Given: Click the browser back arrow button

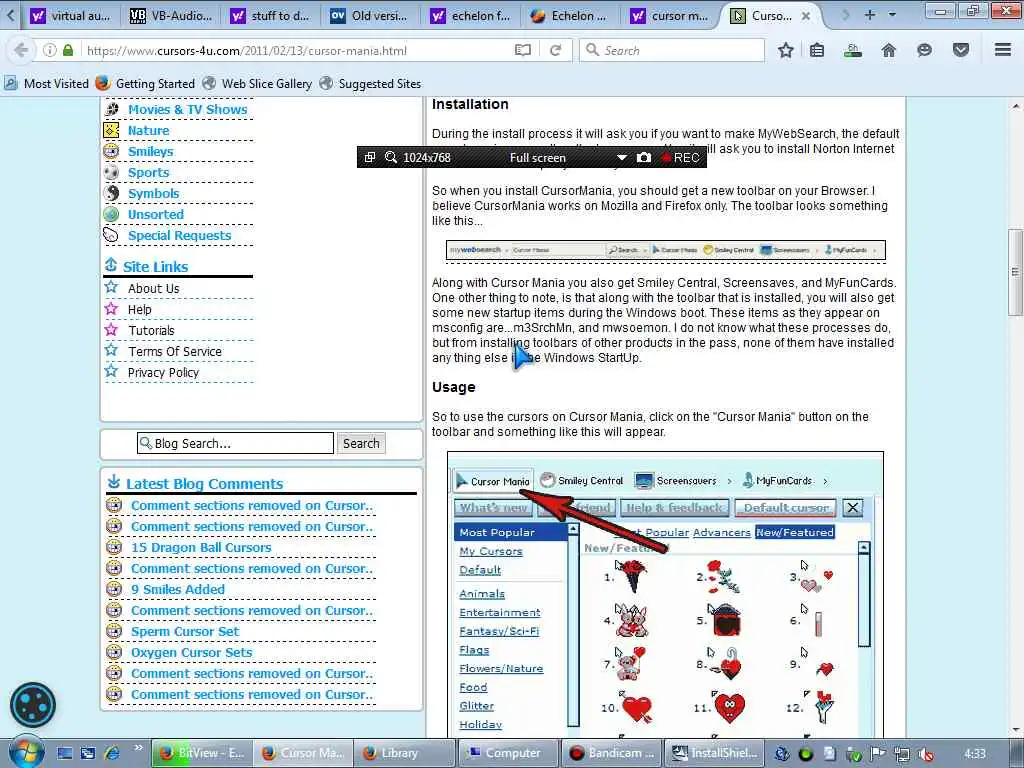Looking at the screenshot, I should [x=21, y=50].
